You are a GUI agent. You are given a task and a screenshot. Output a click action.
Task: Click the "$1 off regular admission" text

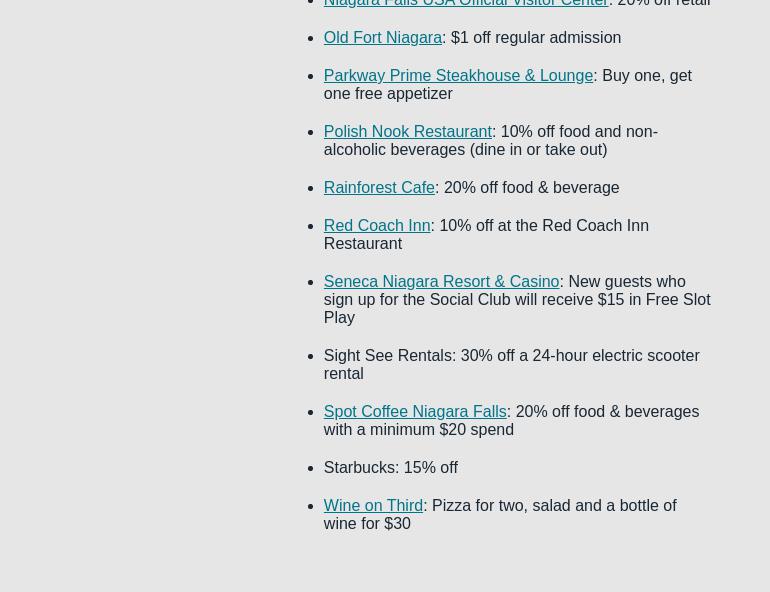535,38
